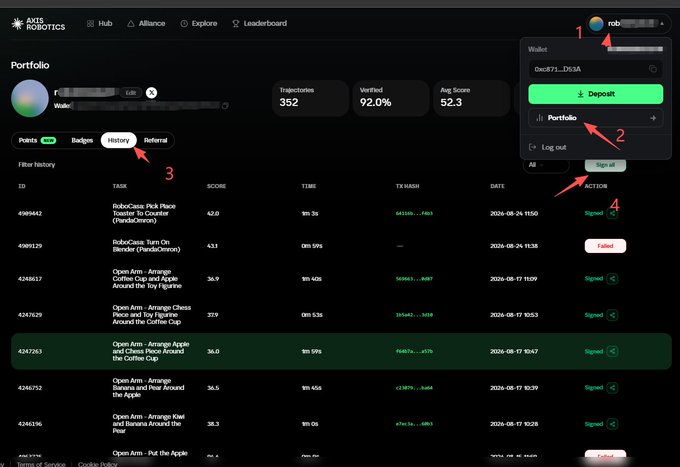680x467 pixels.
Task: Click task 'Arrange Banana and Pear Around the Apple'
Action: (148, 388)
